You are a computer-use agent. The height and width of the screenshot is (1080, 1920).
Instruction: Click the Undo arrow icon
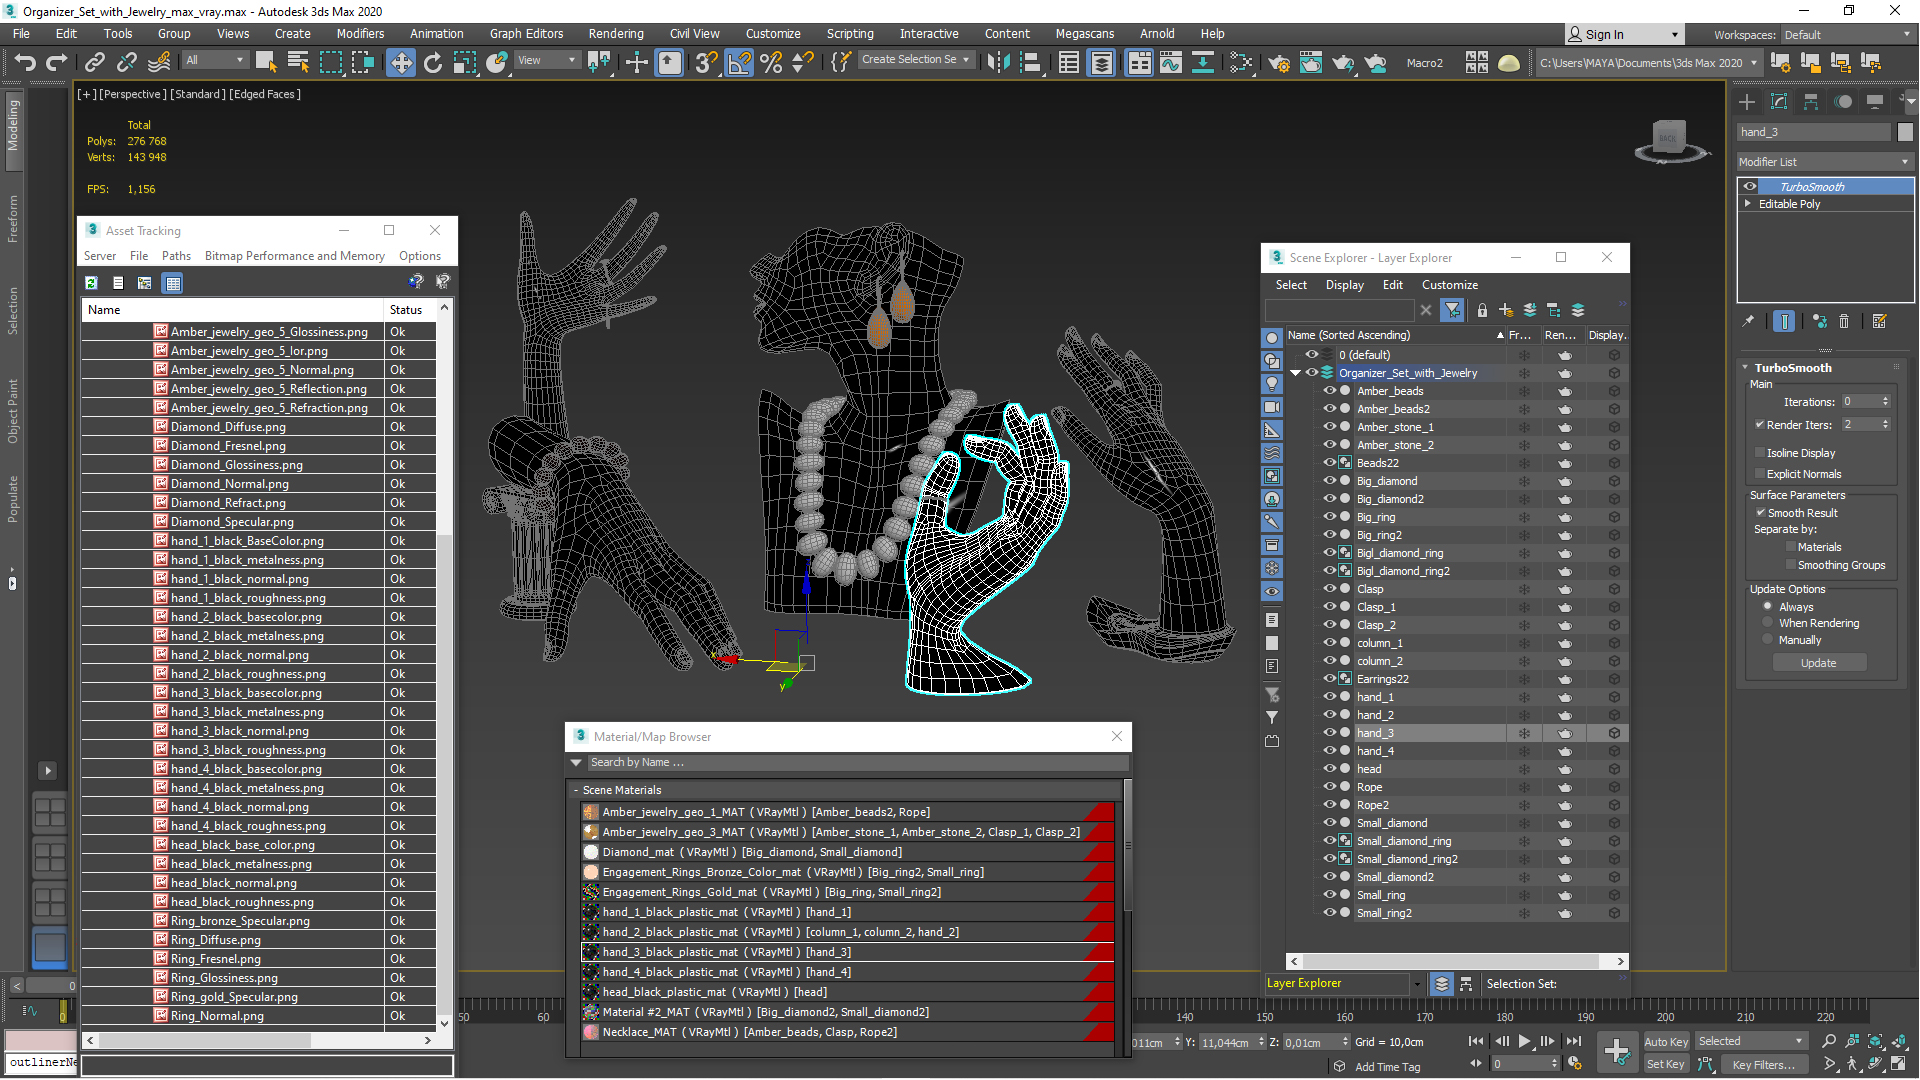[25, 63]
